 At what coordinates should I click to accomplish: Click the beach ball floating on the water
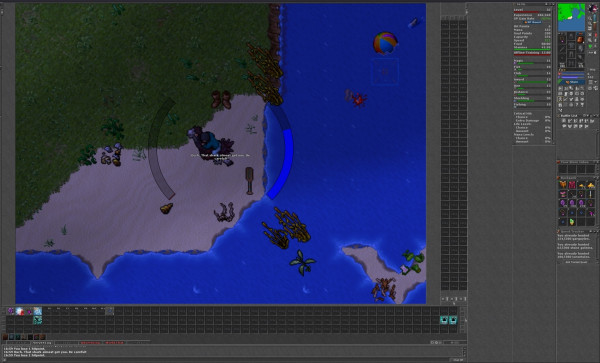385,43
